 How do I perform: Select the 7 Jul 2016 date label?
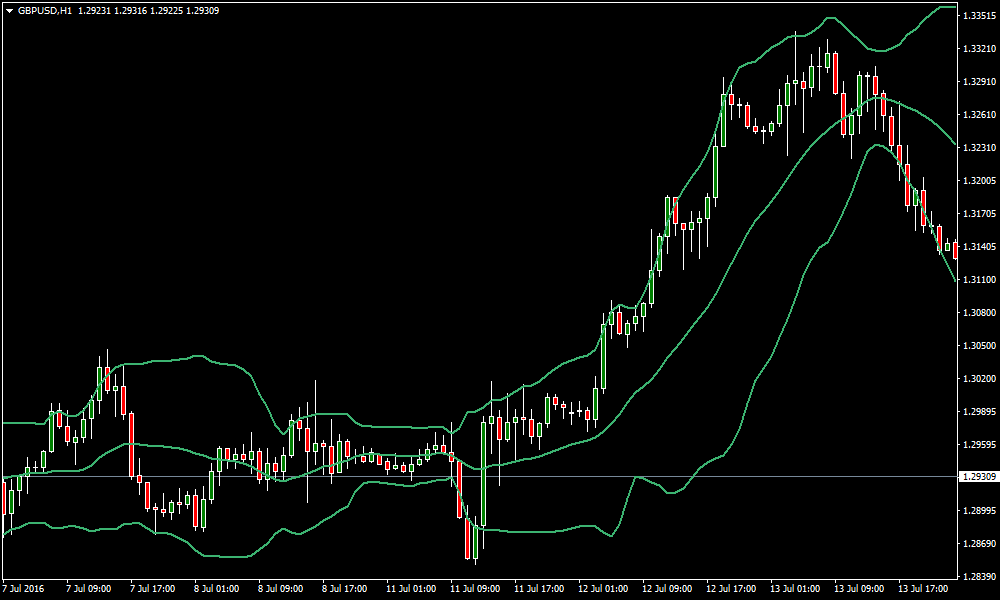pos(25,589)
